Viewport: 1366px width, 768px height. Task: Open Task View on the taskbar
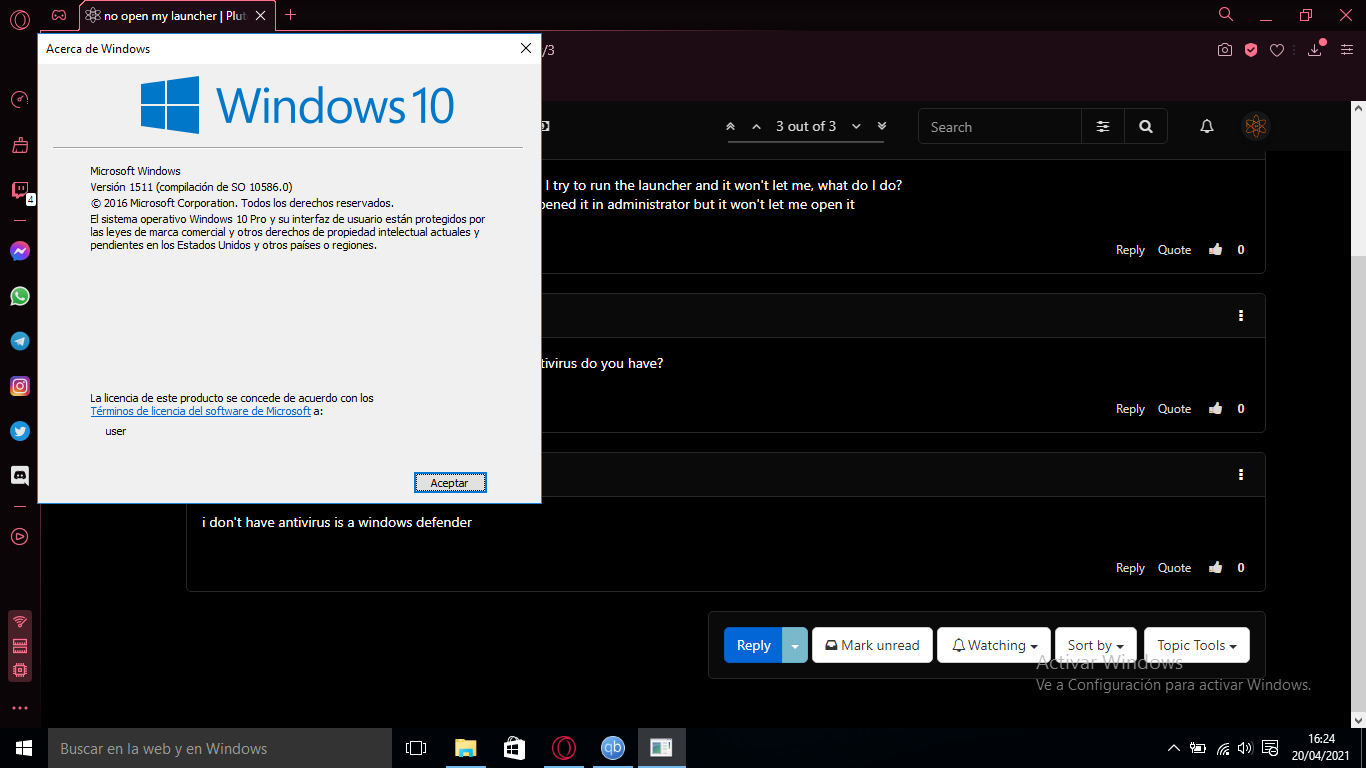click(x=416, y=748)
